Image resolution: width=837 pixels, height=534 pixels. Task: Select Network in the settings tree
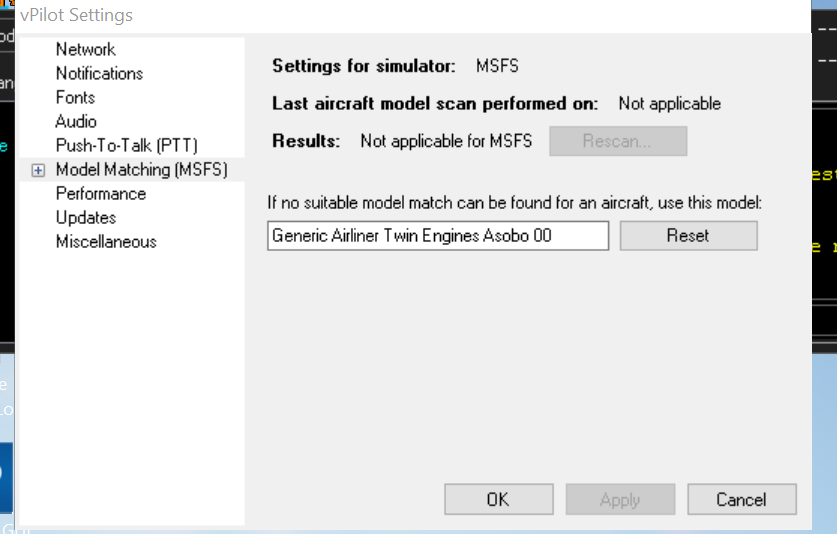[85, 49]
